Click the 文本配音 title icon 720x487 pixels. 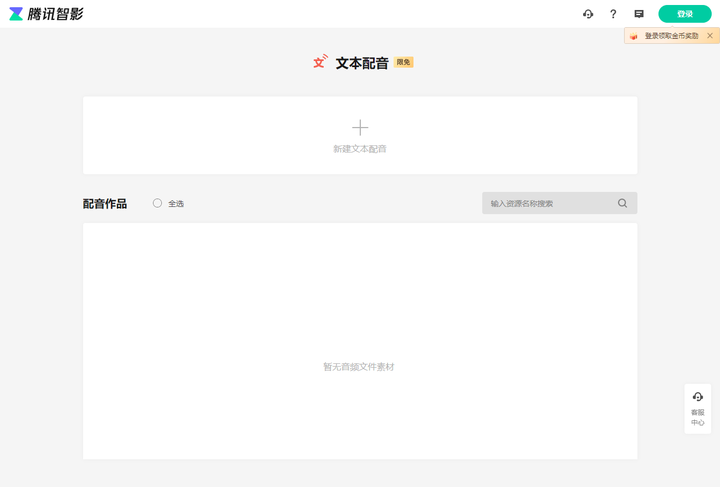(x=321, y=62)
